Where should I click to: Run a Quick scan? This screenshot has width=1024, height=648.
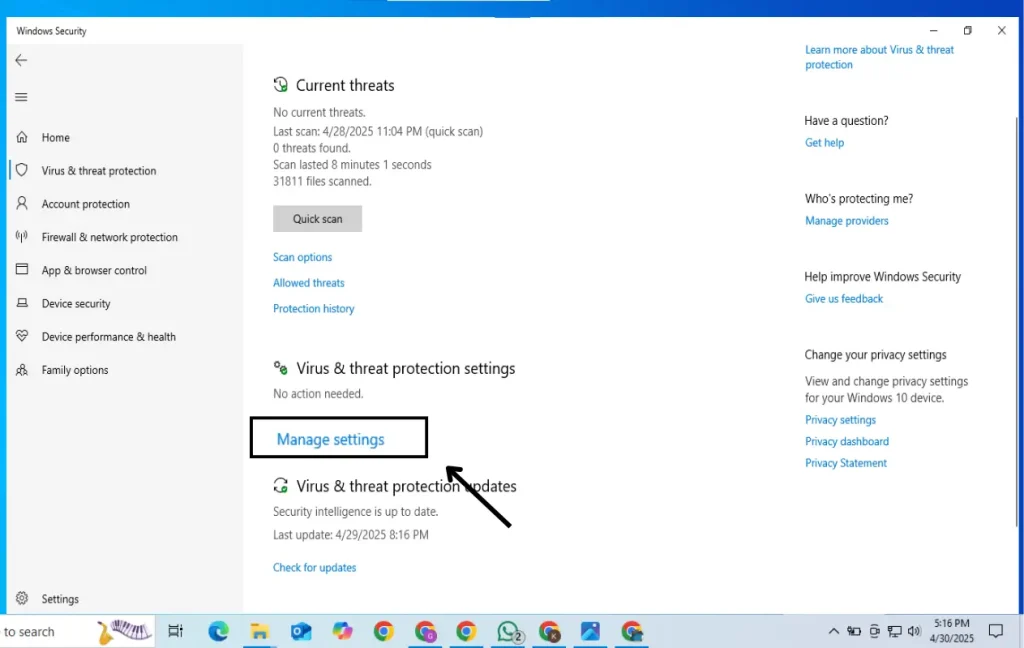[317, 218]
